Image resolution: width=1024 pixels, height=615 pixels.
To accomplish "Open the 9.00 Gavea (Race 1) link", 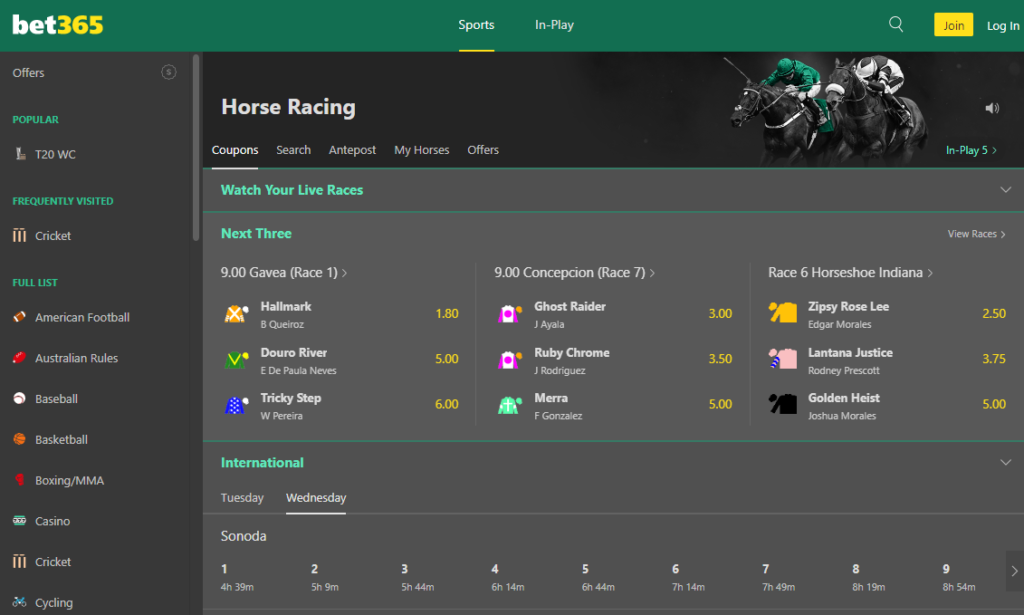I will pyautogui.click(x=284, y=272).
